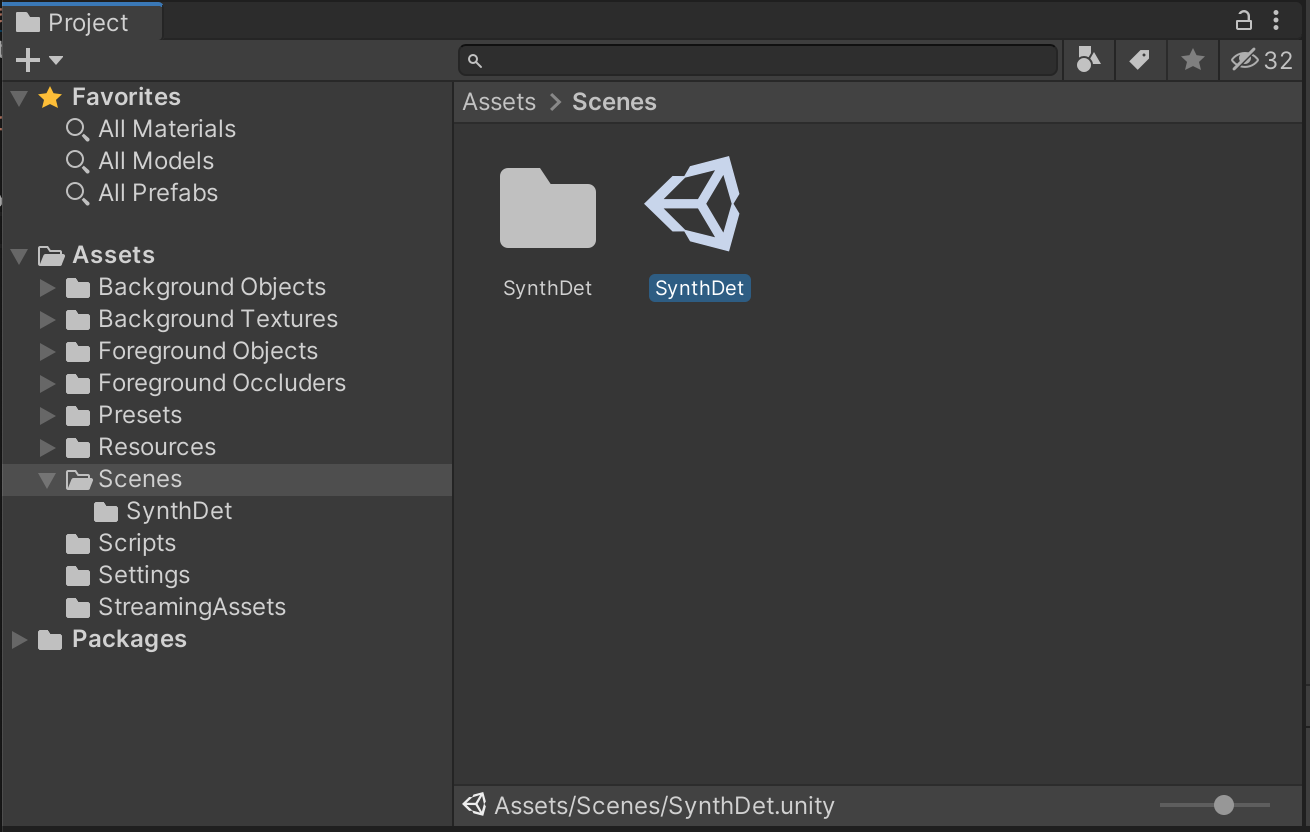This screenshot has width=1310, height=832.
Task: Click the icon size slider handle
Action: coord(1223,805)
